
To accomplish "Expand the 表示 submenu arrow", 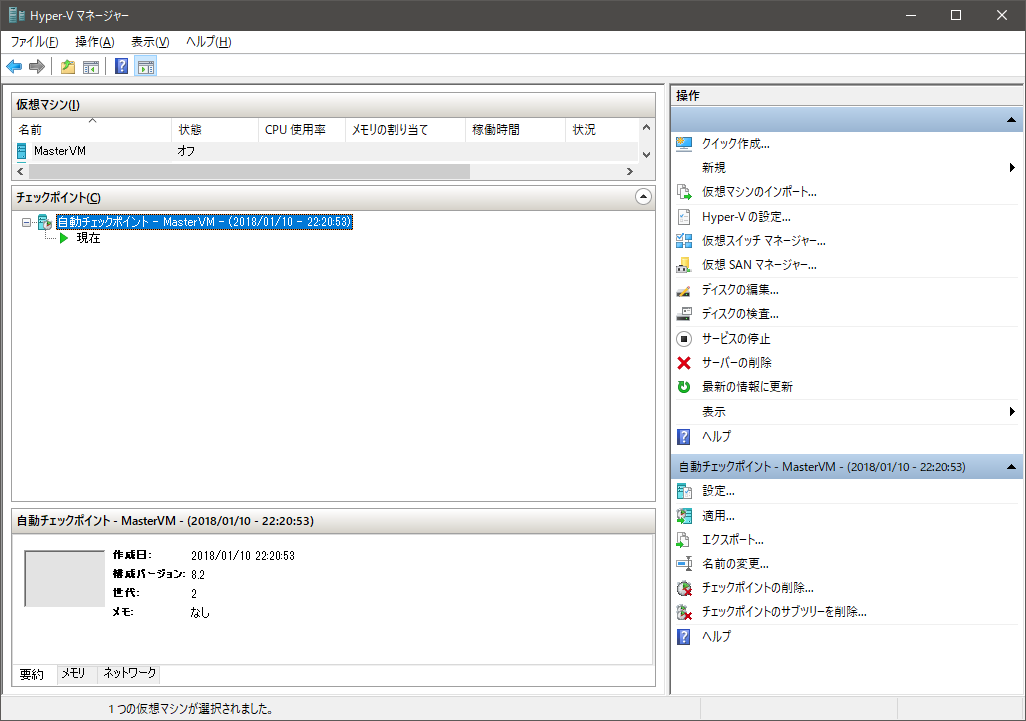I will tap(1011, 411).
